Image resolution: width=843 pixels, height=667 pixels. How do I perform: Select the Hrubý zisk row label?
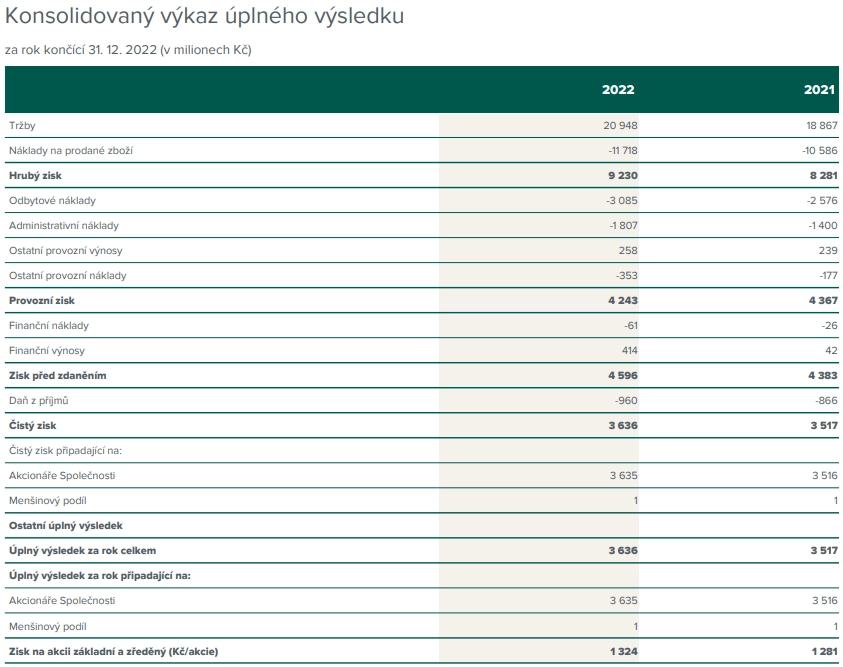click(x=35, y=176)
